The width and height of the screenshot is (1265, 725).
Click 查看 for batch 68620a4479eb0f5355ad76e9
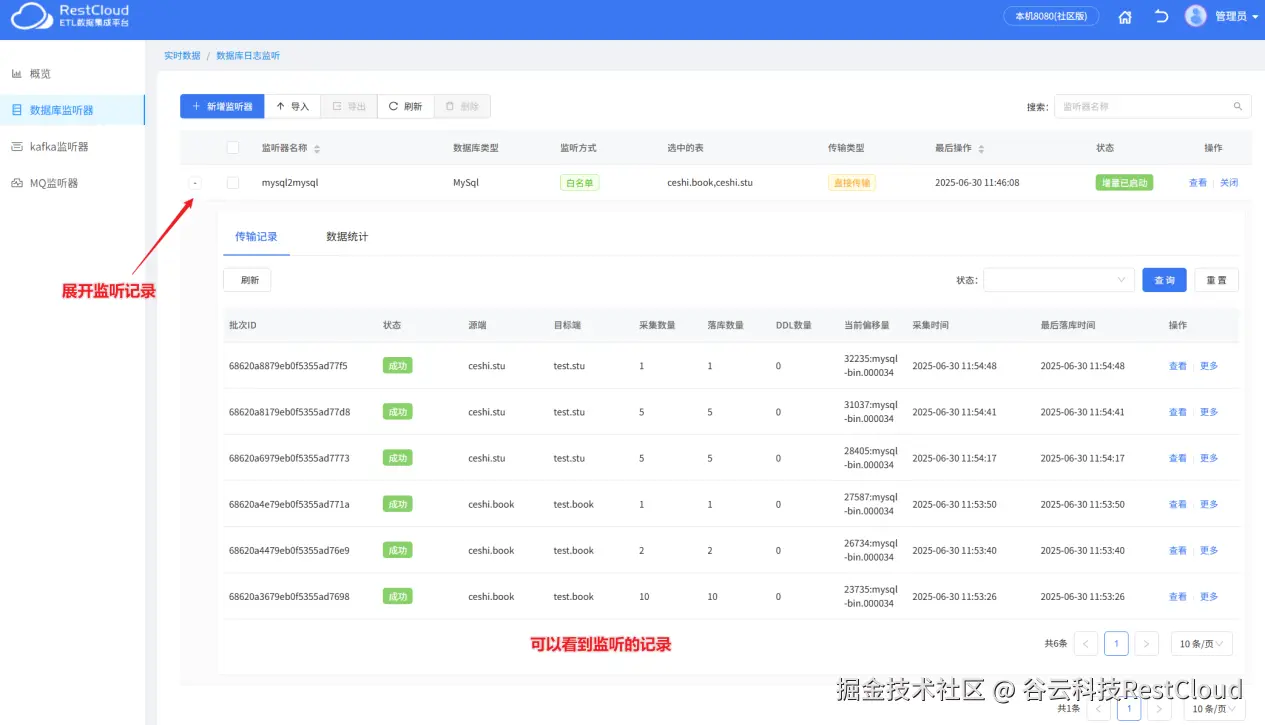click(1178, 550)
